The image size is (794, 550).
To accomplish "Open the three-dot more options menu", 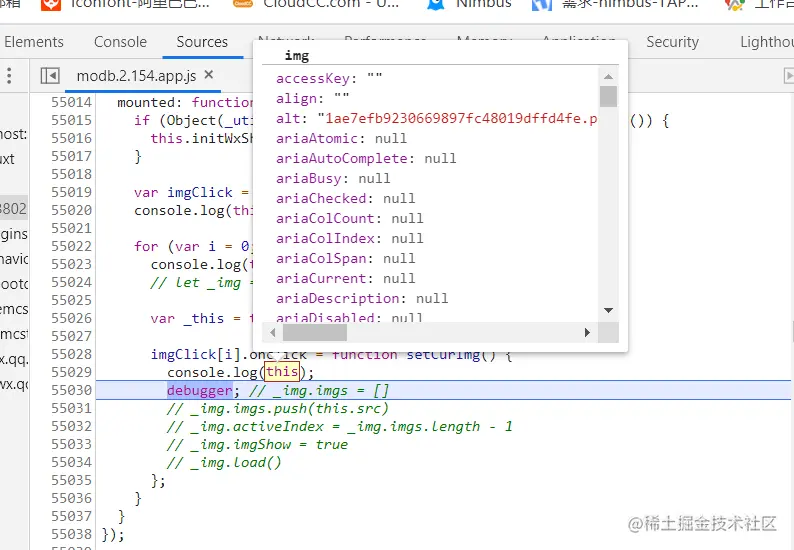I will click(x=9, y=76).
